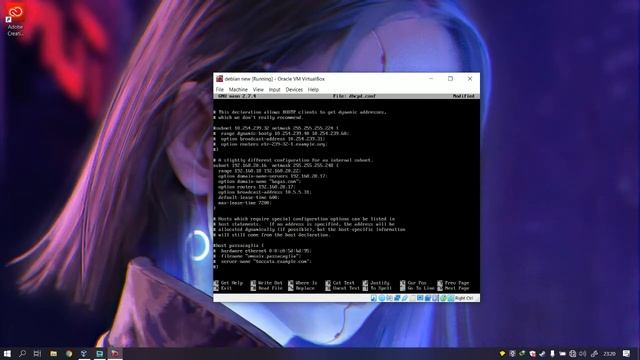
Task: Click the Prev Page shortcut in nano
Action: click(453, 283)
